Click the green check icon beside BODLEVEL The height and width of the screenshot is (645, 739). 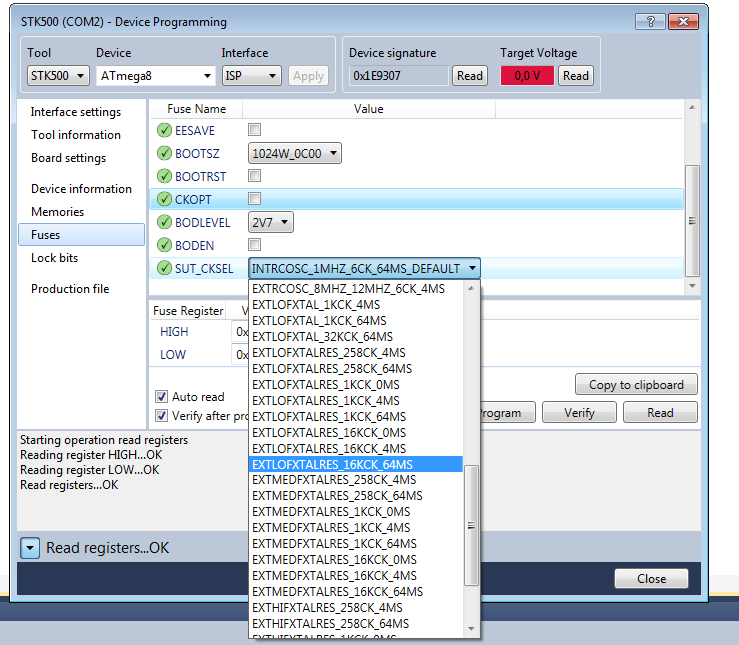click(164, 222)
